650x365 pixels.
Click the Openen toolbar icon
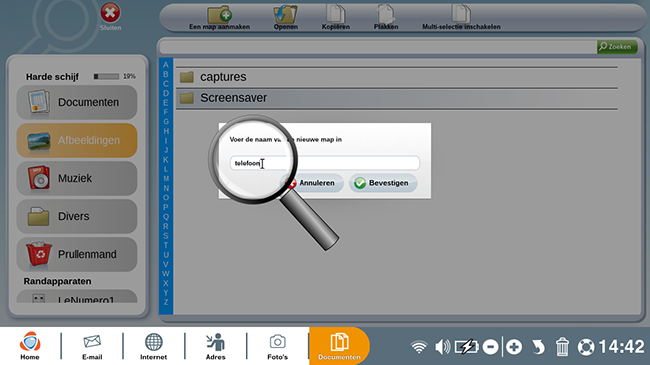click(285, 15)
